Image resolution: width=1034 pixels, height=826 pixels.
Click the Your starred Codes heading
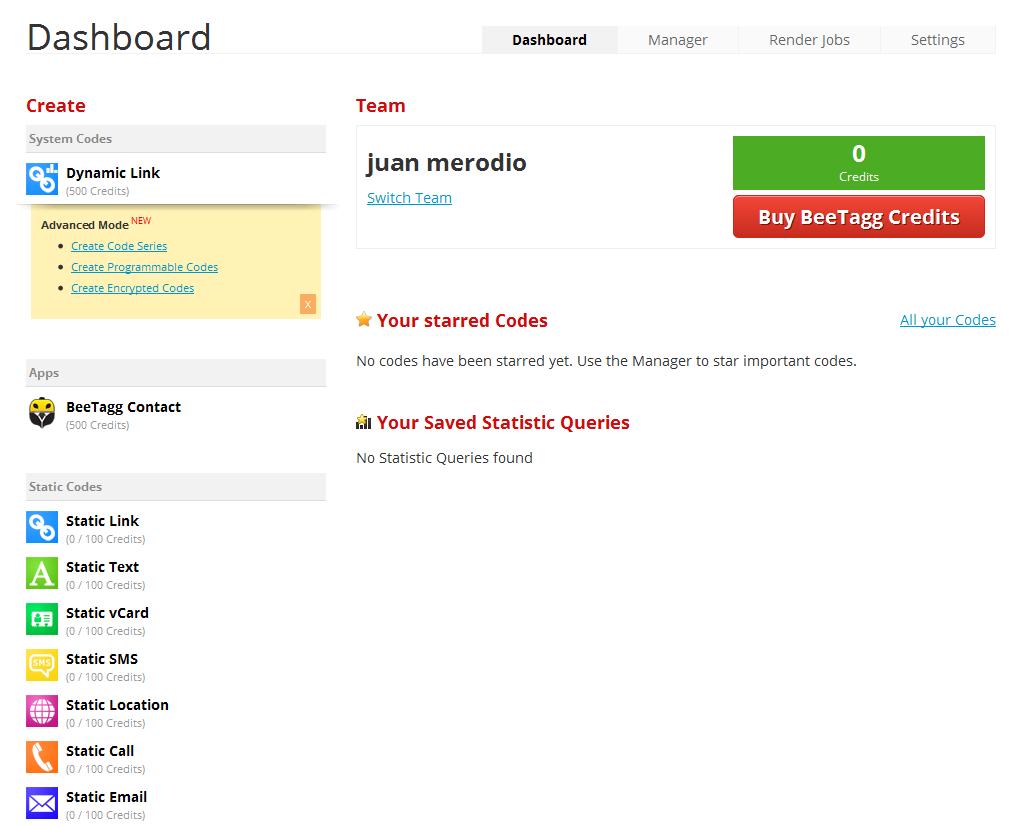click(462, 320)
